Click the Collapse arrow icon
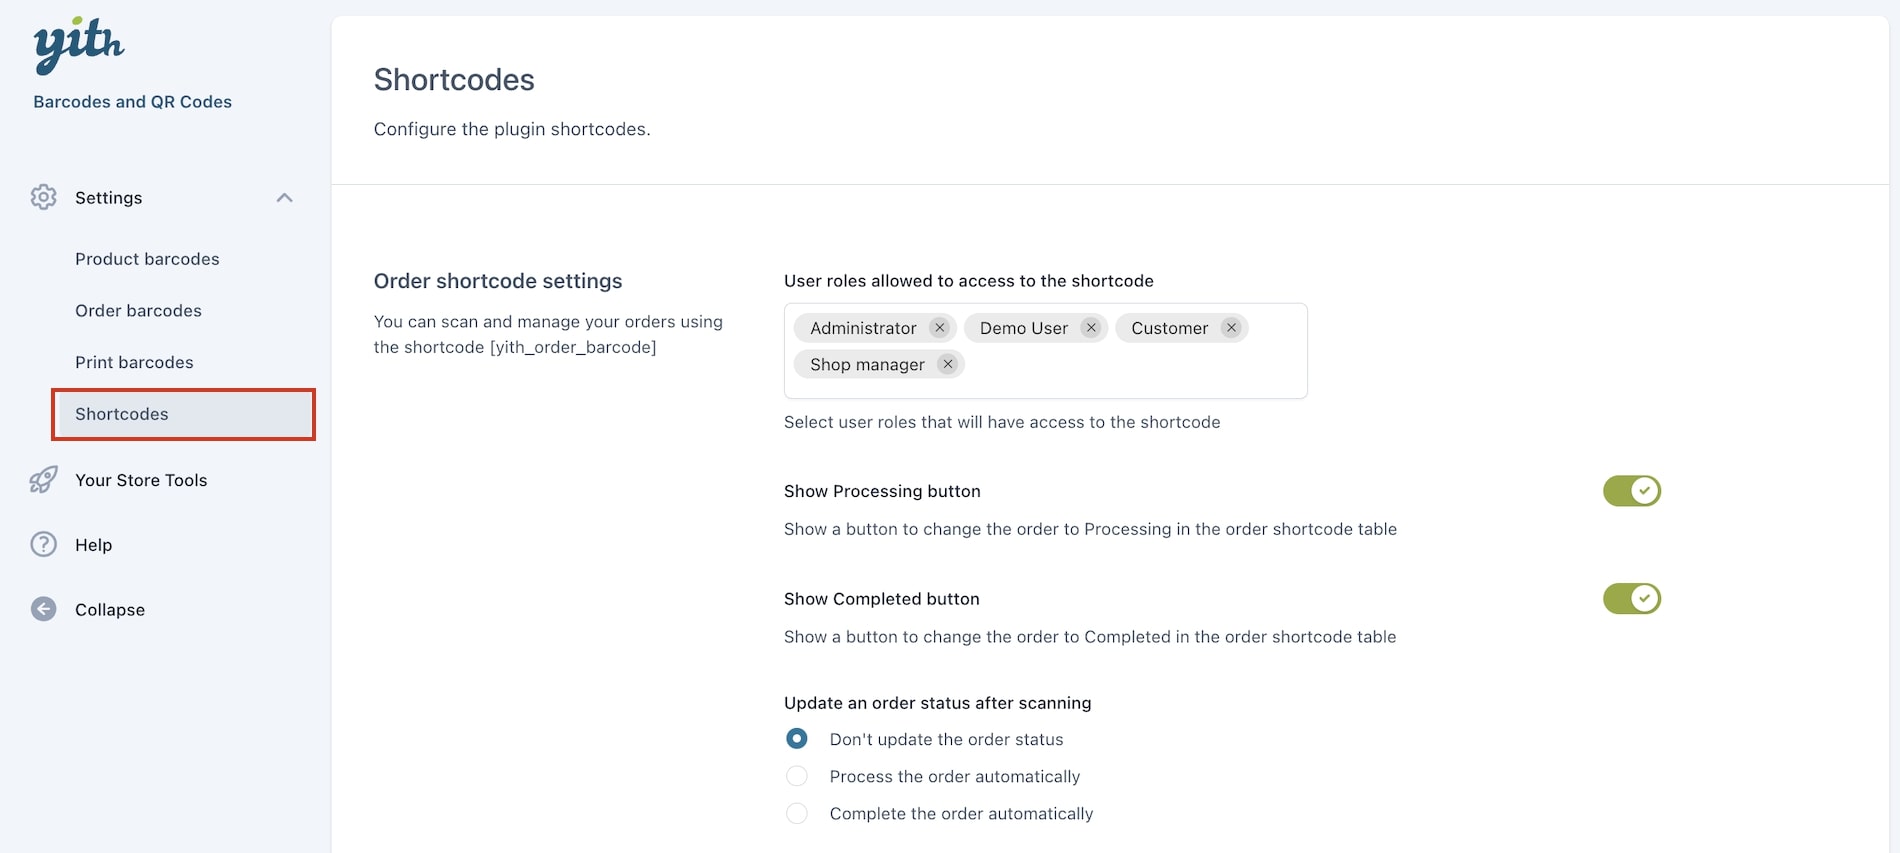The height and width of the screenshot is (853, 1900). tap(43, 609)
